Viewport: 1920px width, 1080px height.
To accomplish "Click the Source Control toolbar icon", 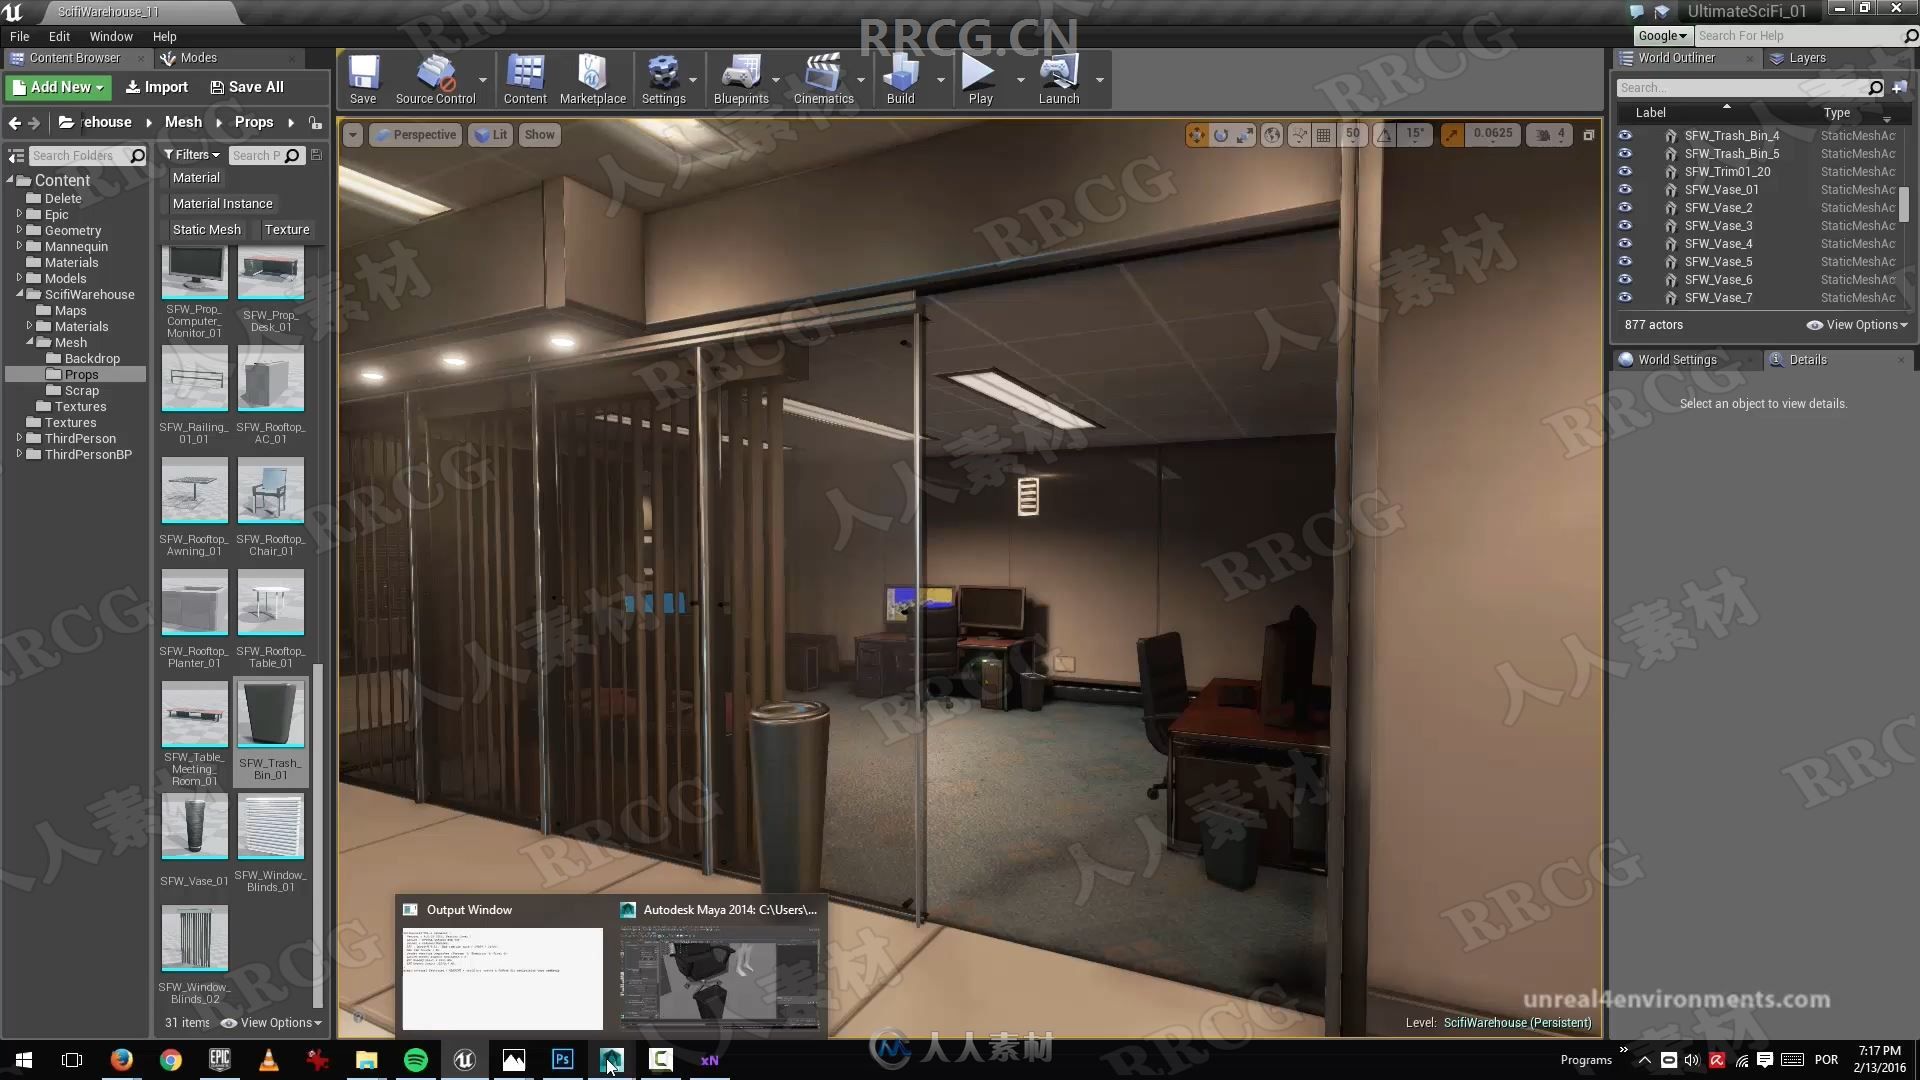I will coord(435,80).
